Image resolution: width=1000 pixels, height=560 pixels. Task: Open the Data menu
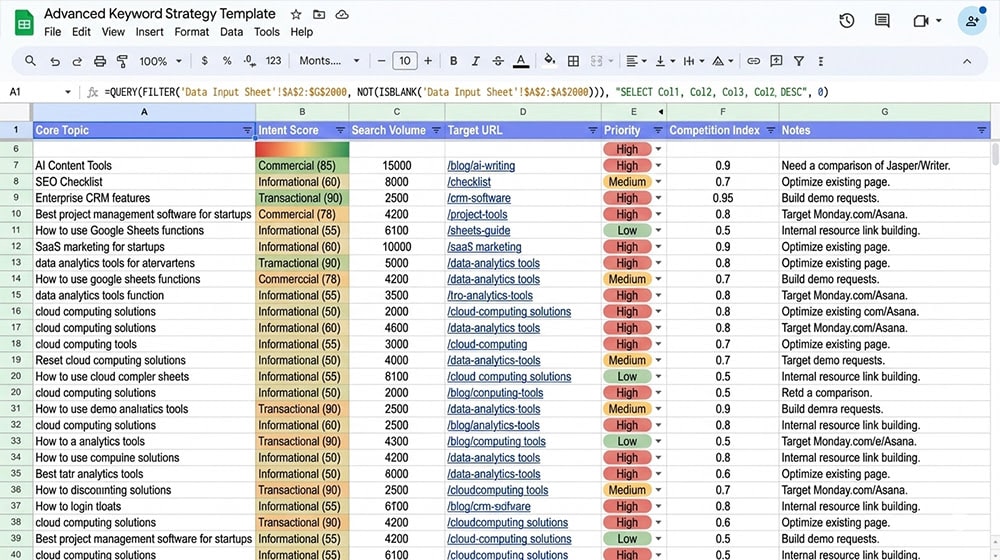(x=231, y=32)
